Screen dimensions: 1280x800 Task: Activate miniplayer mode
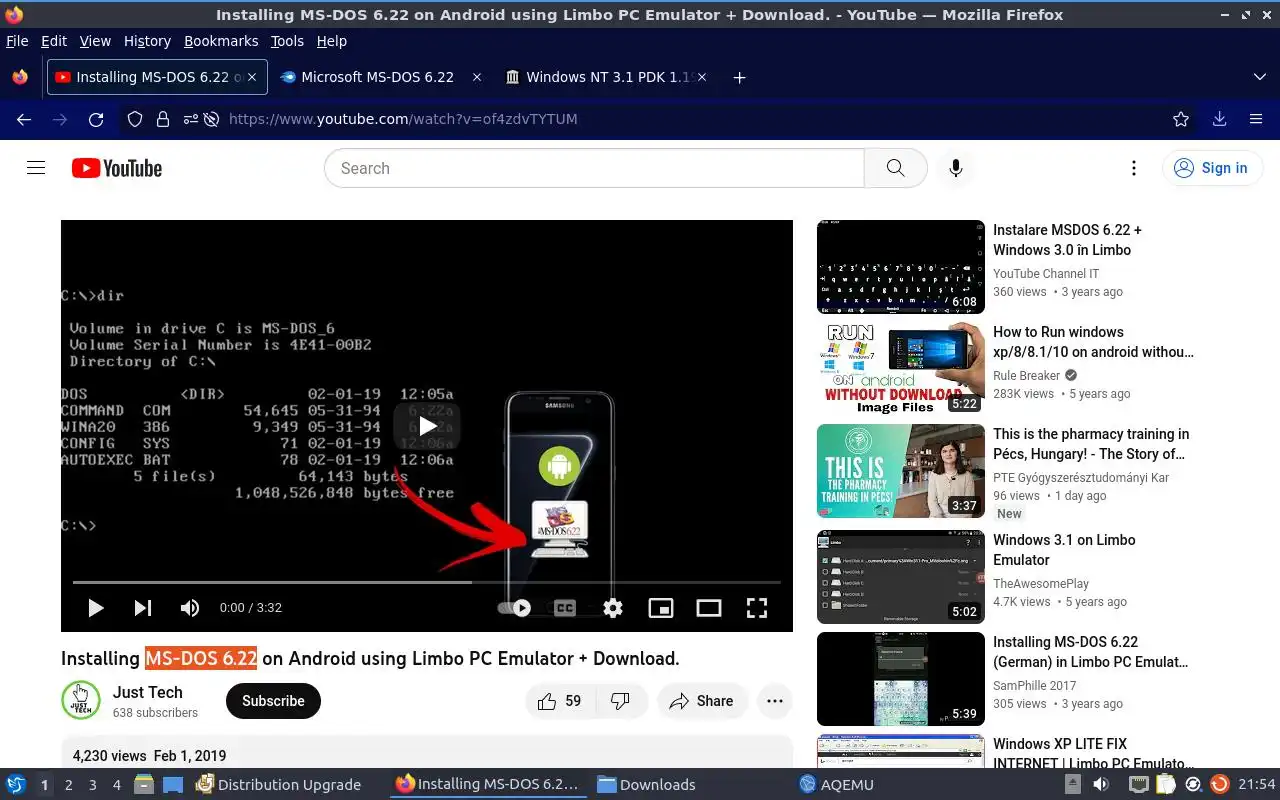[661, 608]
